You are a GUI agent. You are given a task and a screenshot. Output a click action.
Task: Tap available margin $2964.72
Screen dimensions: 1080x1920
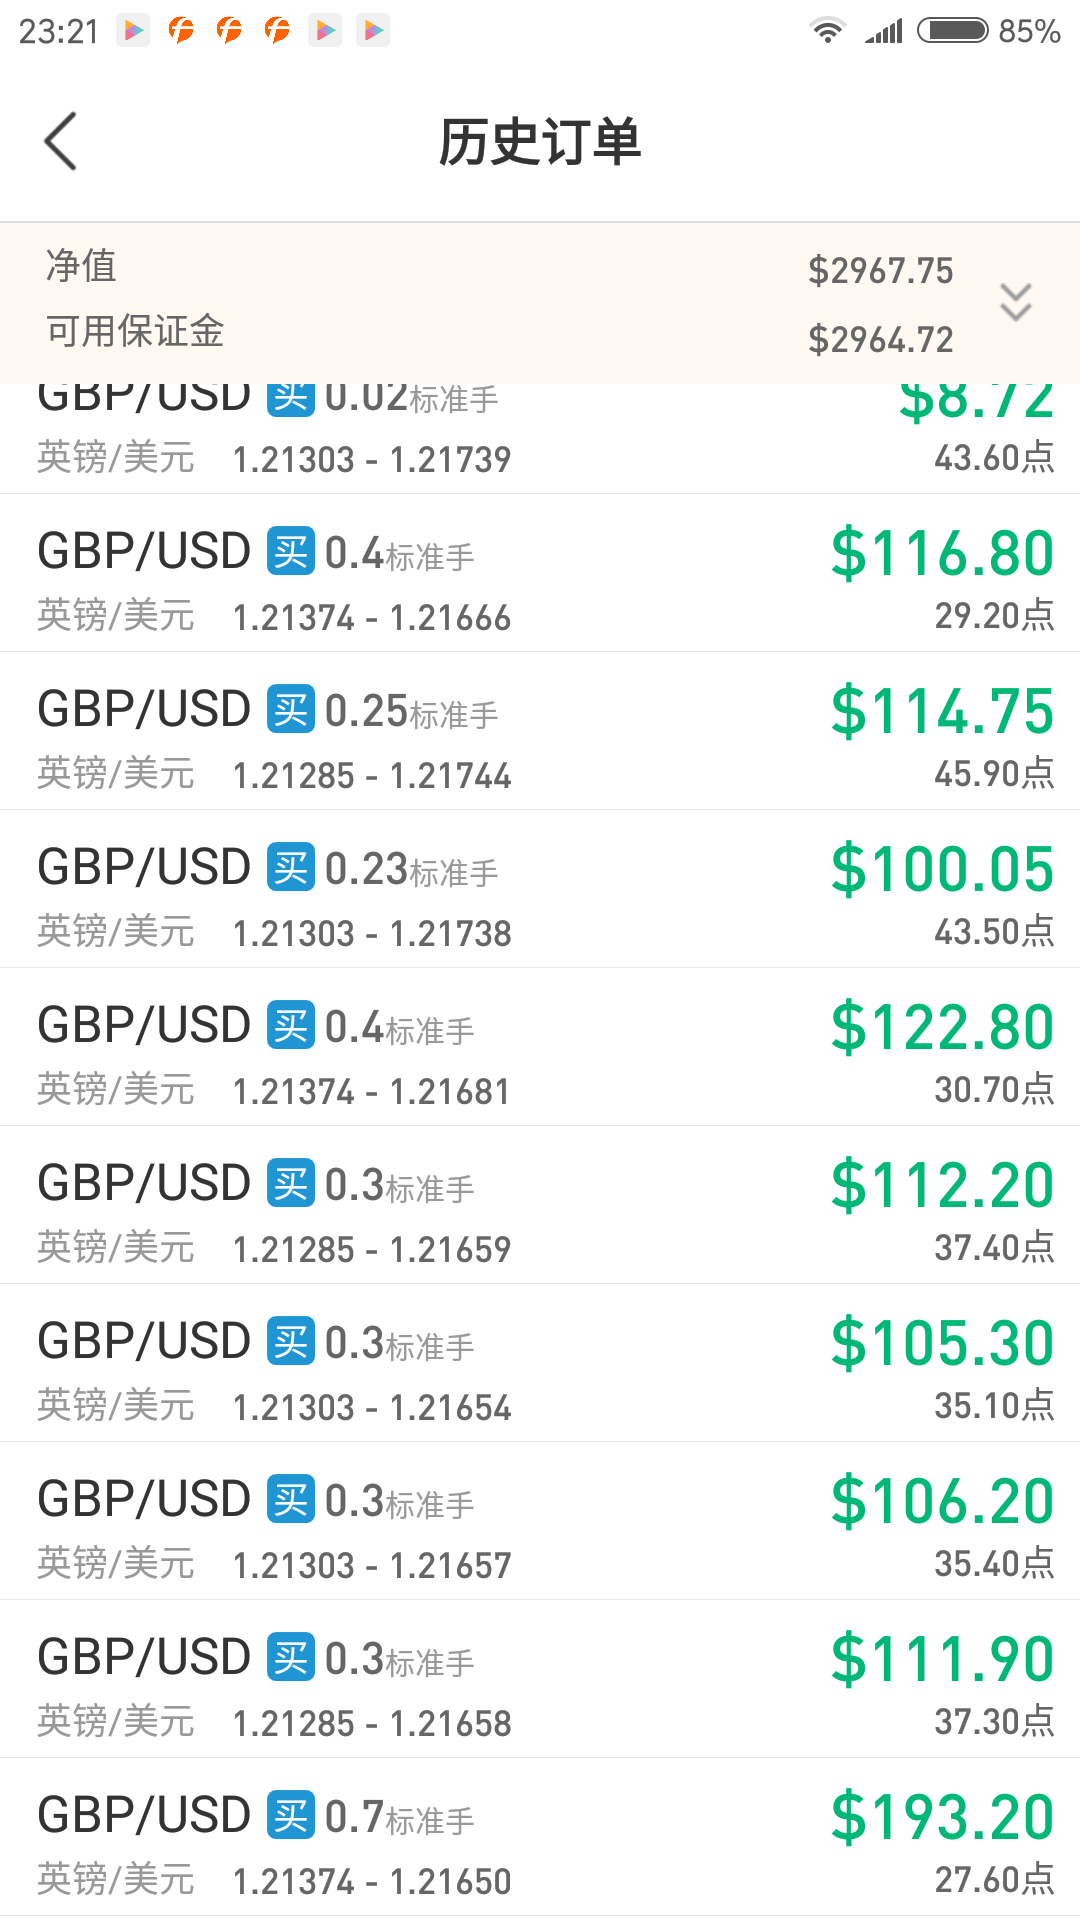pyautogui.click(x=881, y=339)
